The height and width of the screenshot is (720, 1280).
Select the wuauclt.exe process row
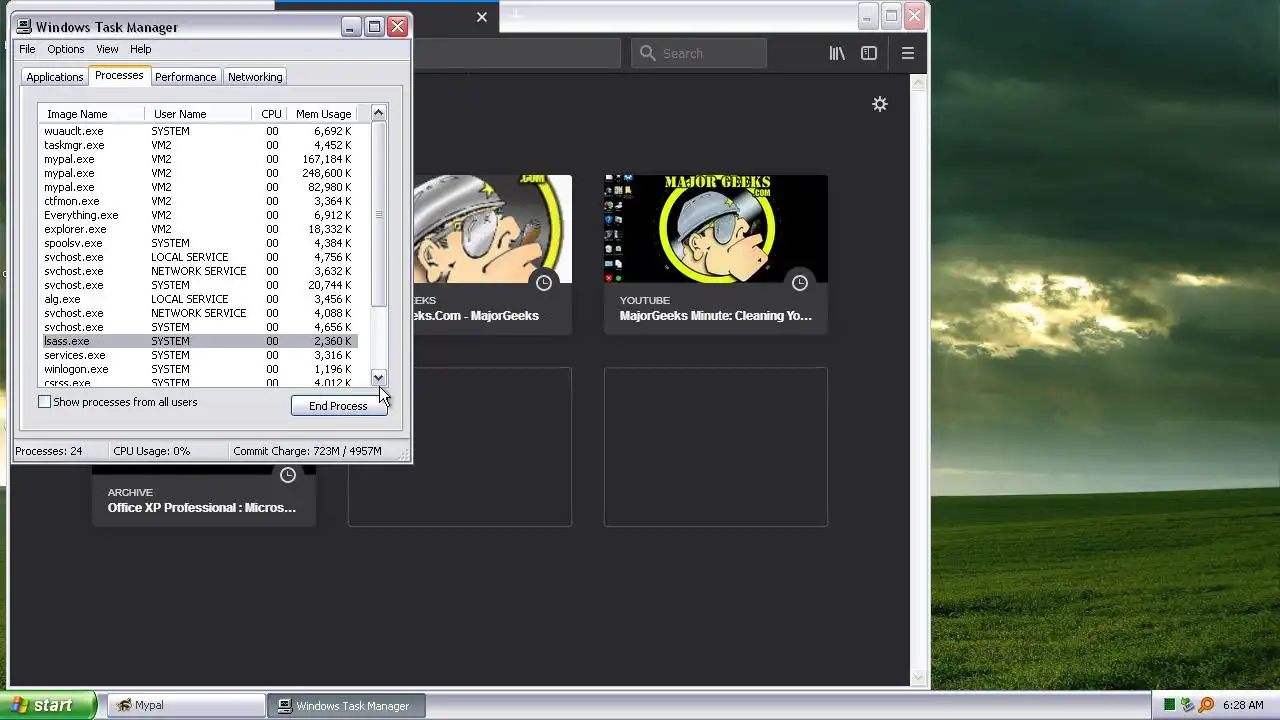[x=198, y=131]
